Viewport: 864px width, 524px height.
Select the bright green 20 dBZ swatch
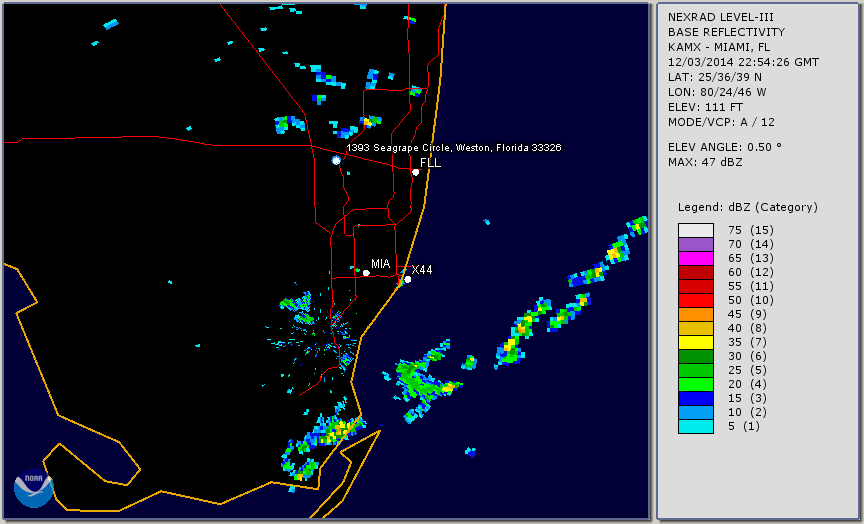[695, 384]
